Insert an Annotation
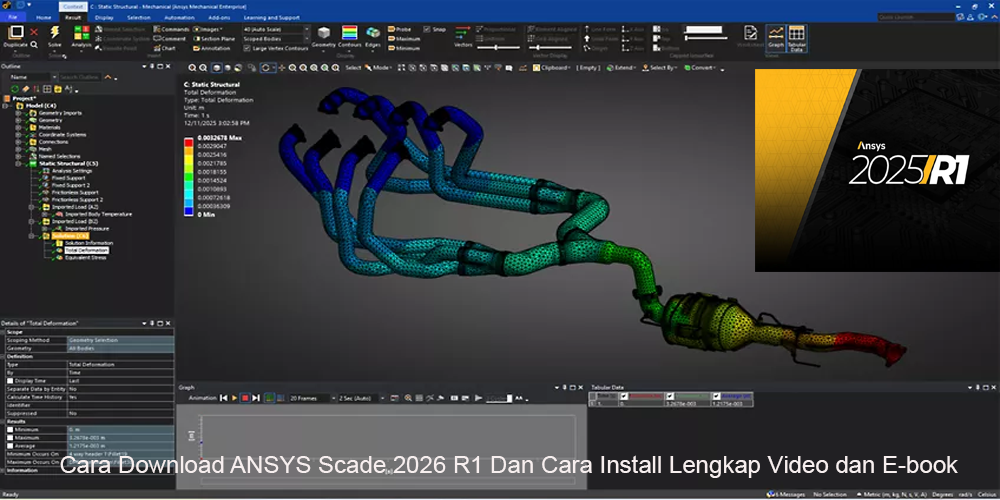Image resolution: width=1000 pixels, height=500 pixels. [211, 48]
